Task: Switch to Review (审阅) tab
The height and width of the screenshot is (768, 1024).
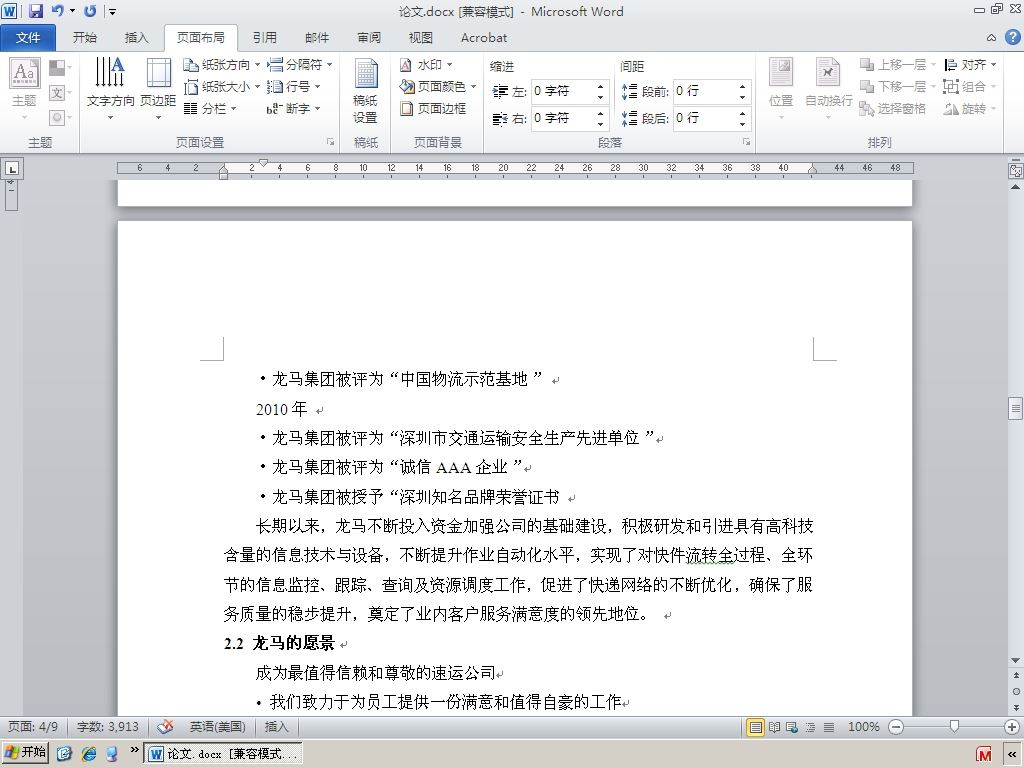Action: [x=369, y=38]
